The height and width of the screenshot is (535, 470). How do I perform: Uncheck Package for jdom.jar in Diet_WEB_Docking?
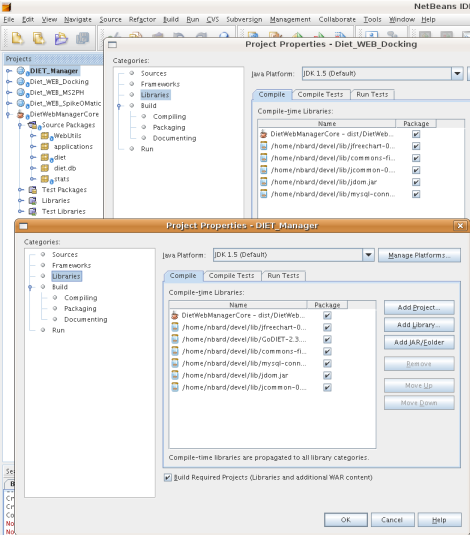[x=416, y=182]
